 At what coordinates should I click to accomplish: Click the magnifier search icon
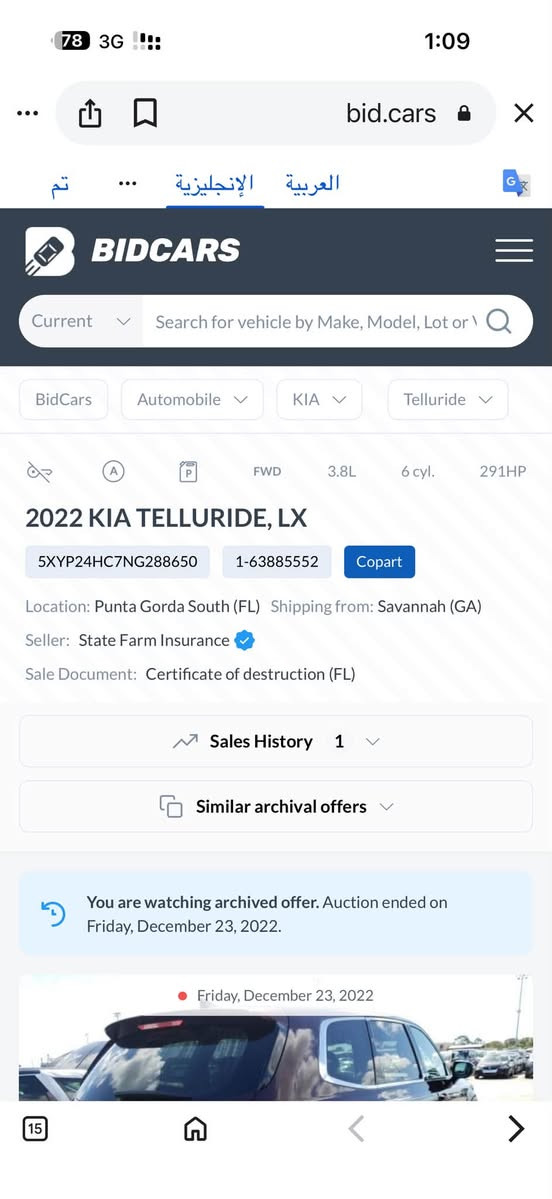pos(498,321)
